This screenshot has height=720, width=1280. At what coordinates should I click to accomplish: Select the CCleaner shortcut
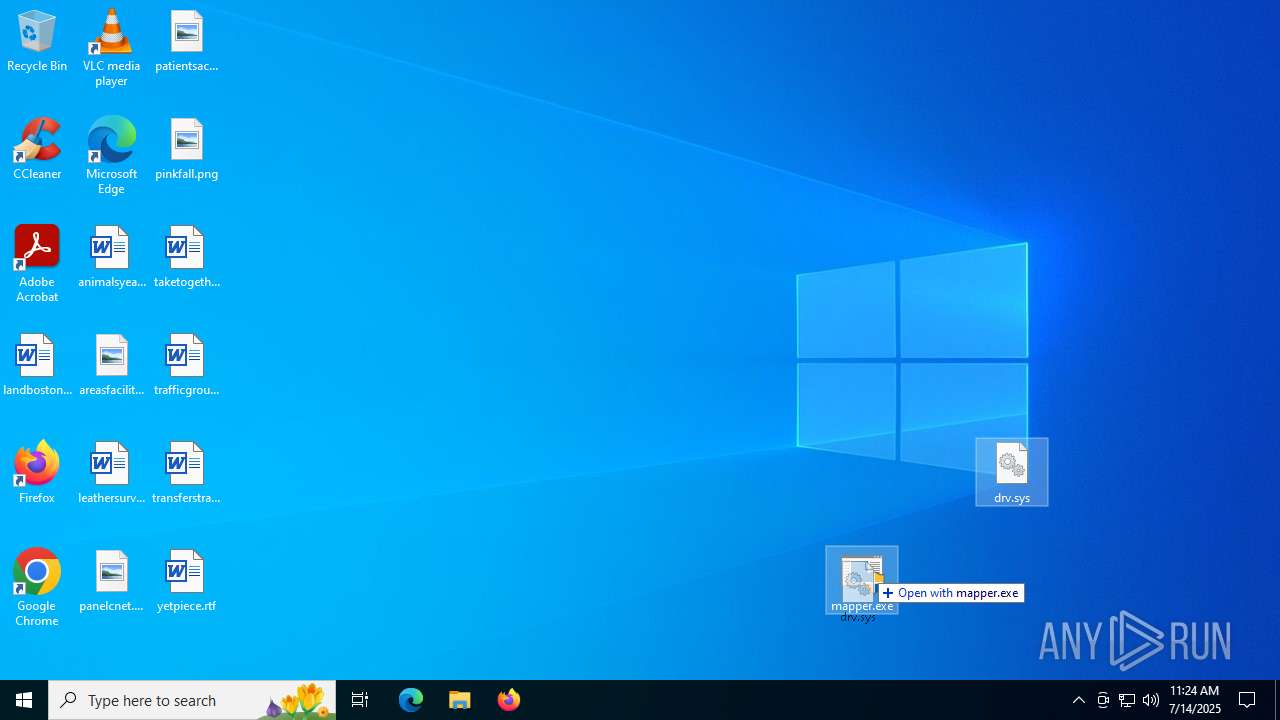pos(37,150)
